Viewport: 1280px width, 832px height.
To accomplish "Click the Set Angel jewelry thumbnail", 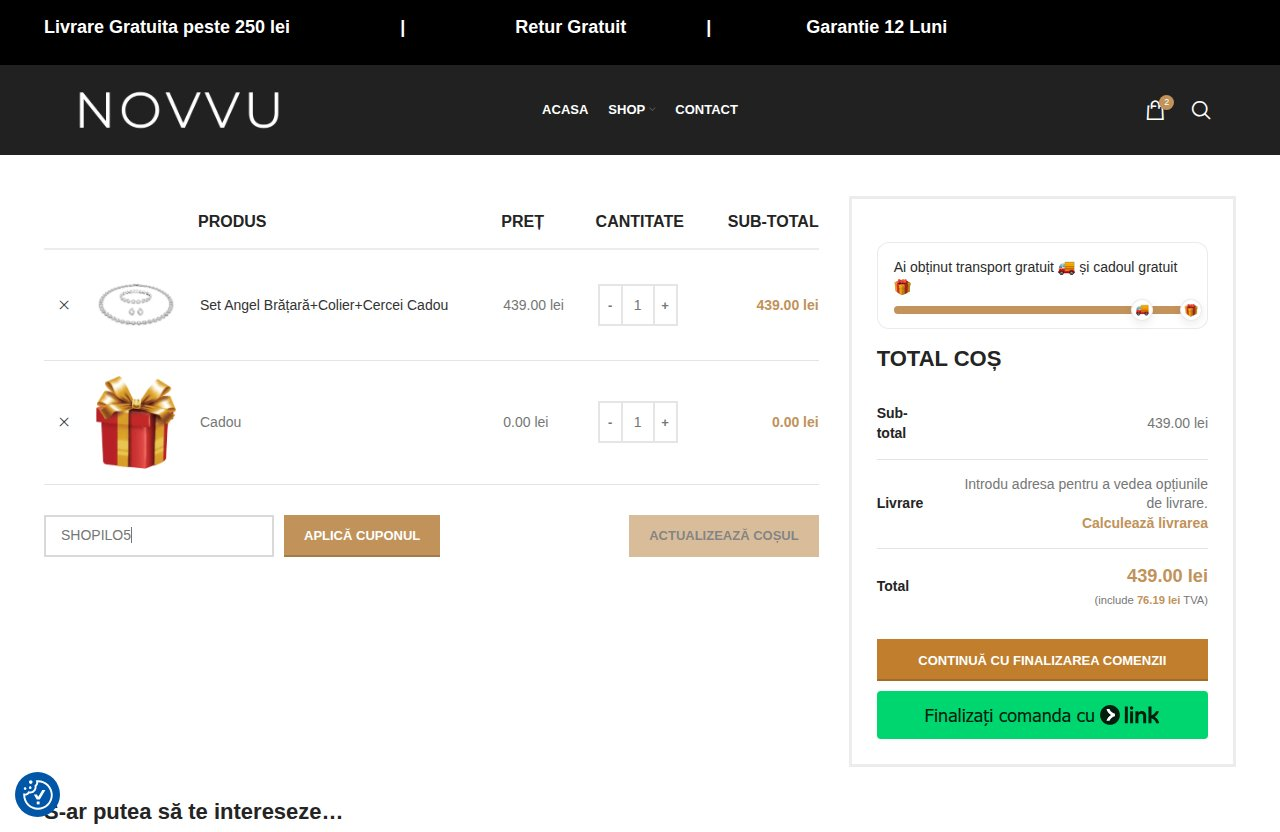I will click(x=136, y=304).
